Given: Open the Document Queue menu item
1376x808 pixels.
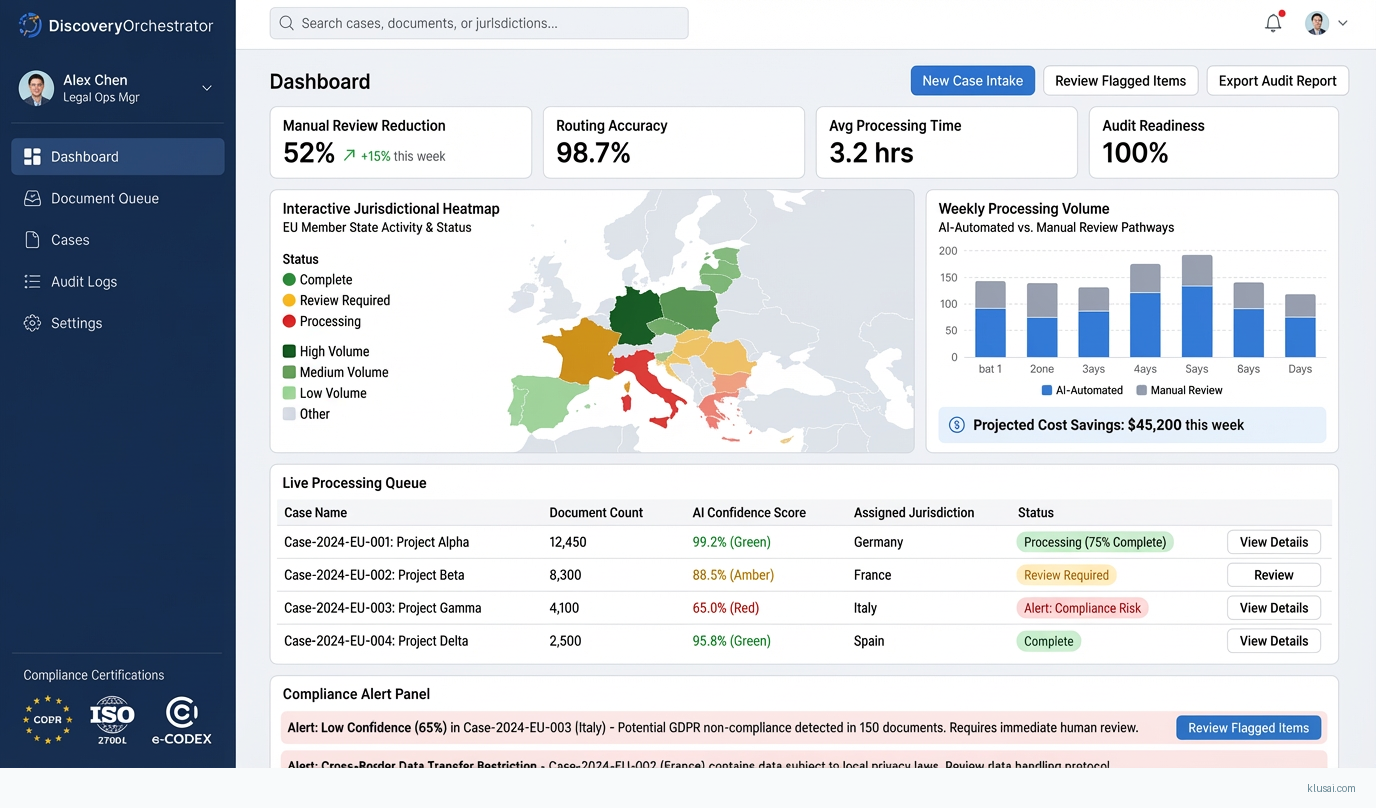Looking at the screenshot, I should [105, 199].
